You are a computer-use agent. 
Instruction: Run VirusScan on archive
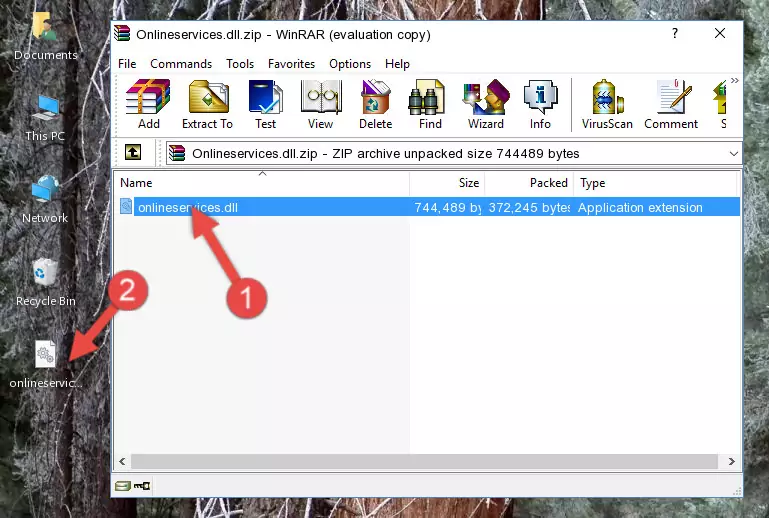click(607, 104)
